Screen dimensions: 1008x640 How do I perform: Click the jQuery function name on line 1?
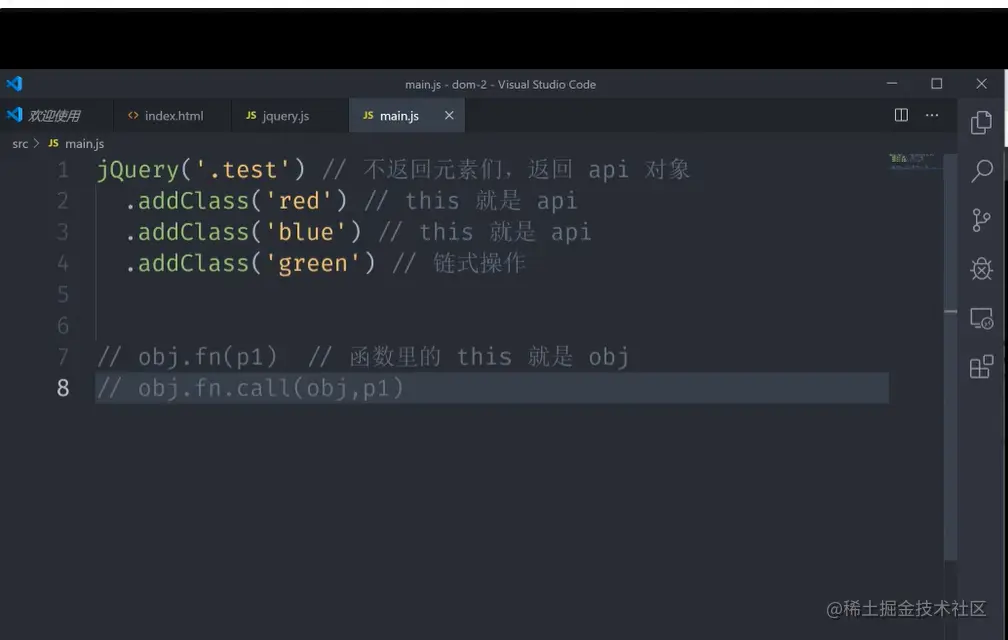point(138,170)
